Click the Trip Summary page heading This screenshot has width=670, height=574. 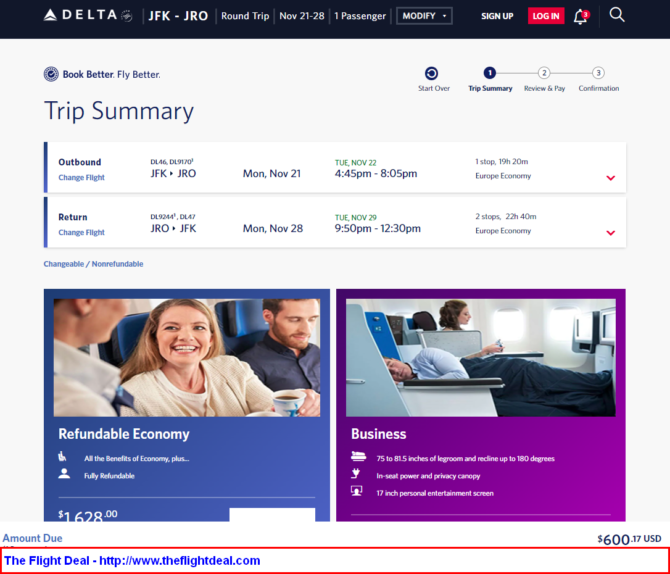[x=119, y=111]
